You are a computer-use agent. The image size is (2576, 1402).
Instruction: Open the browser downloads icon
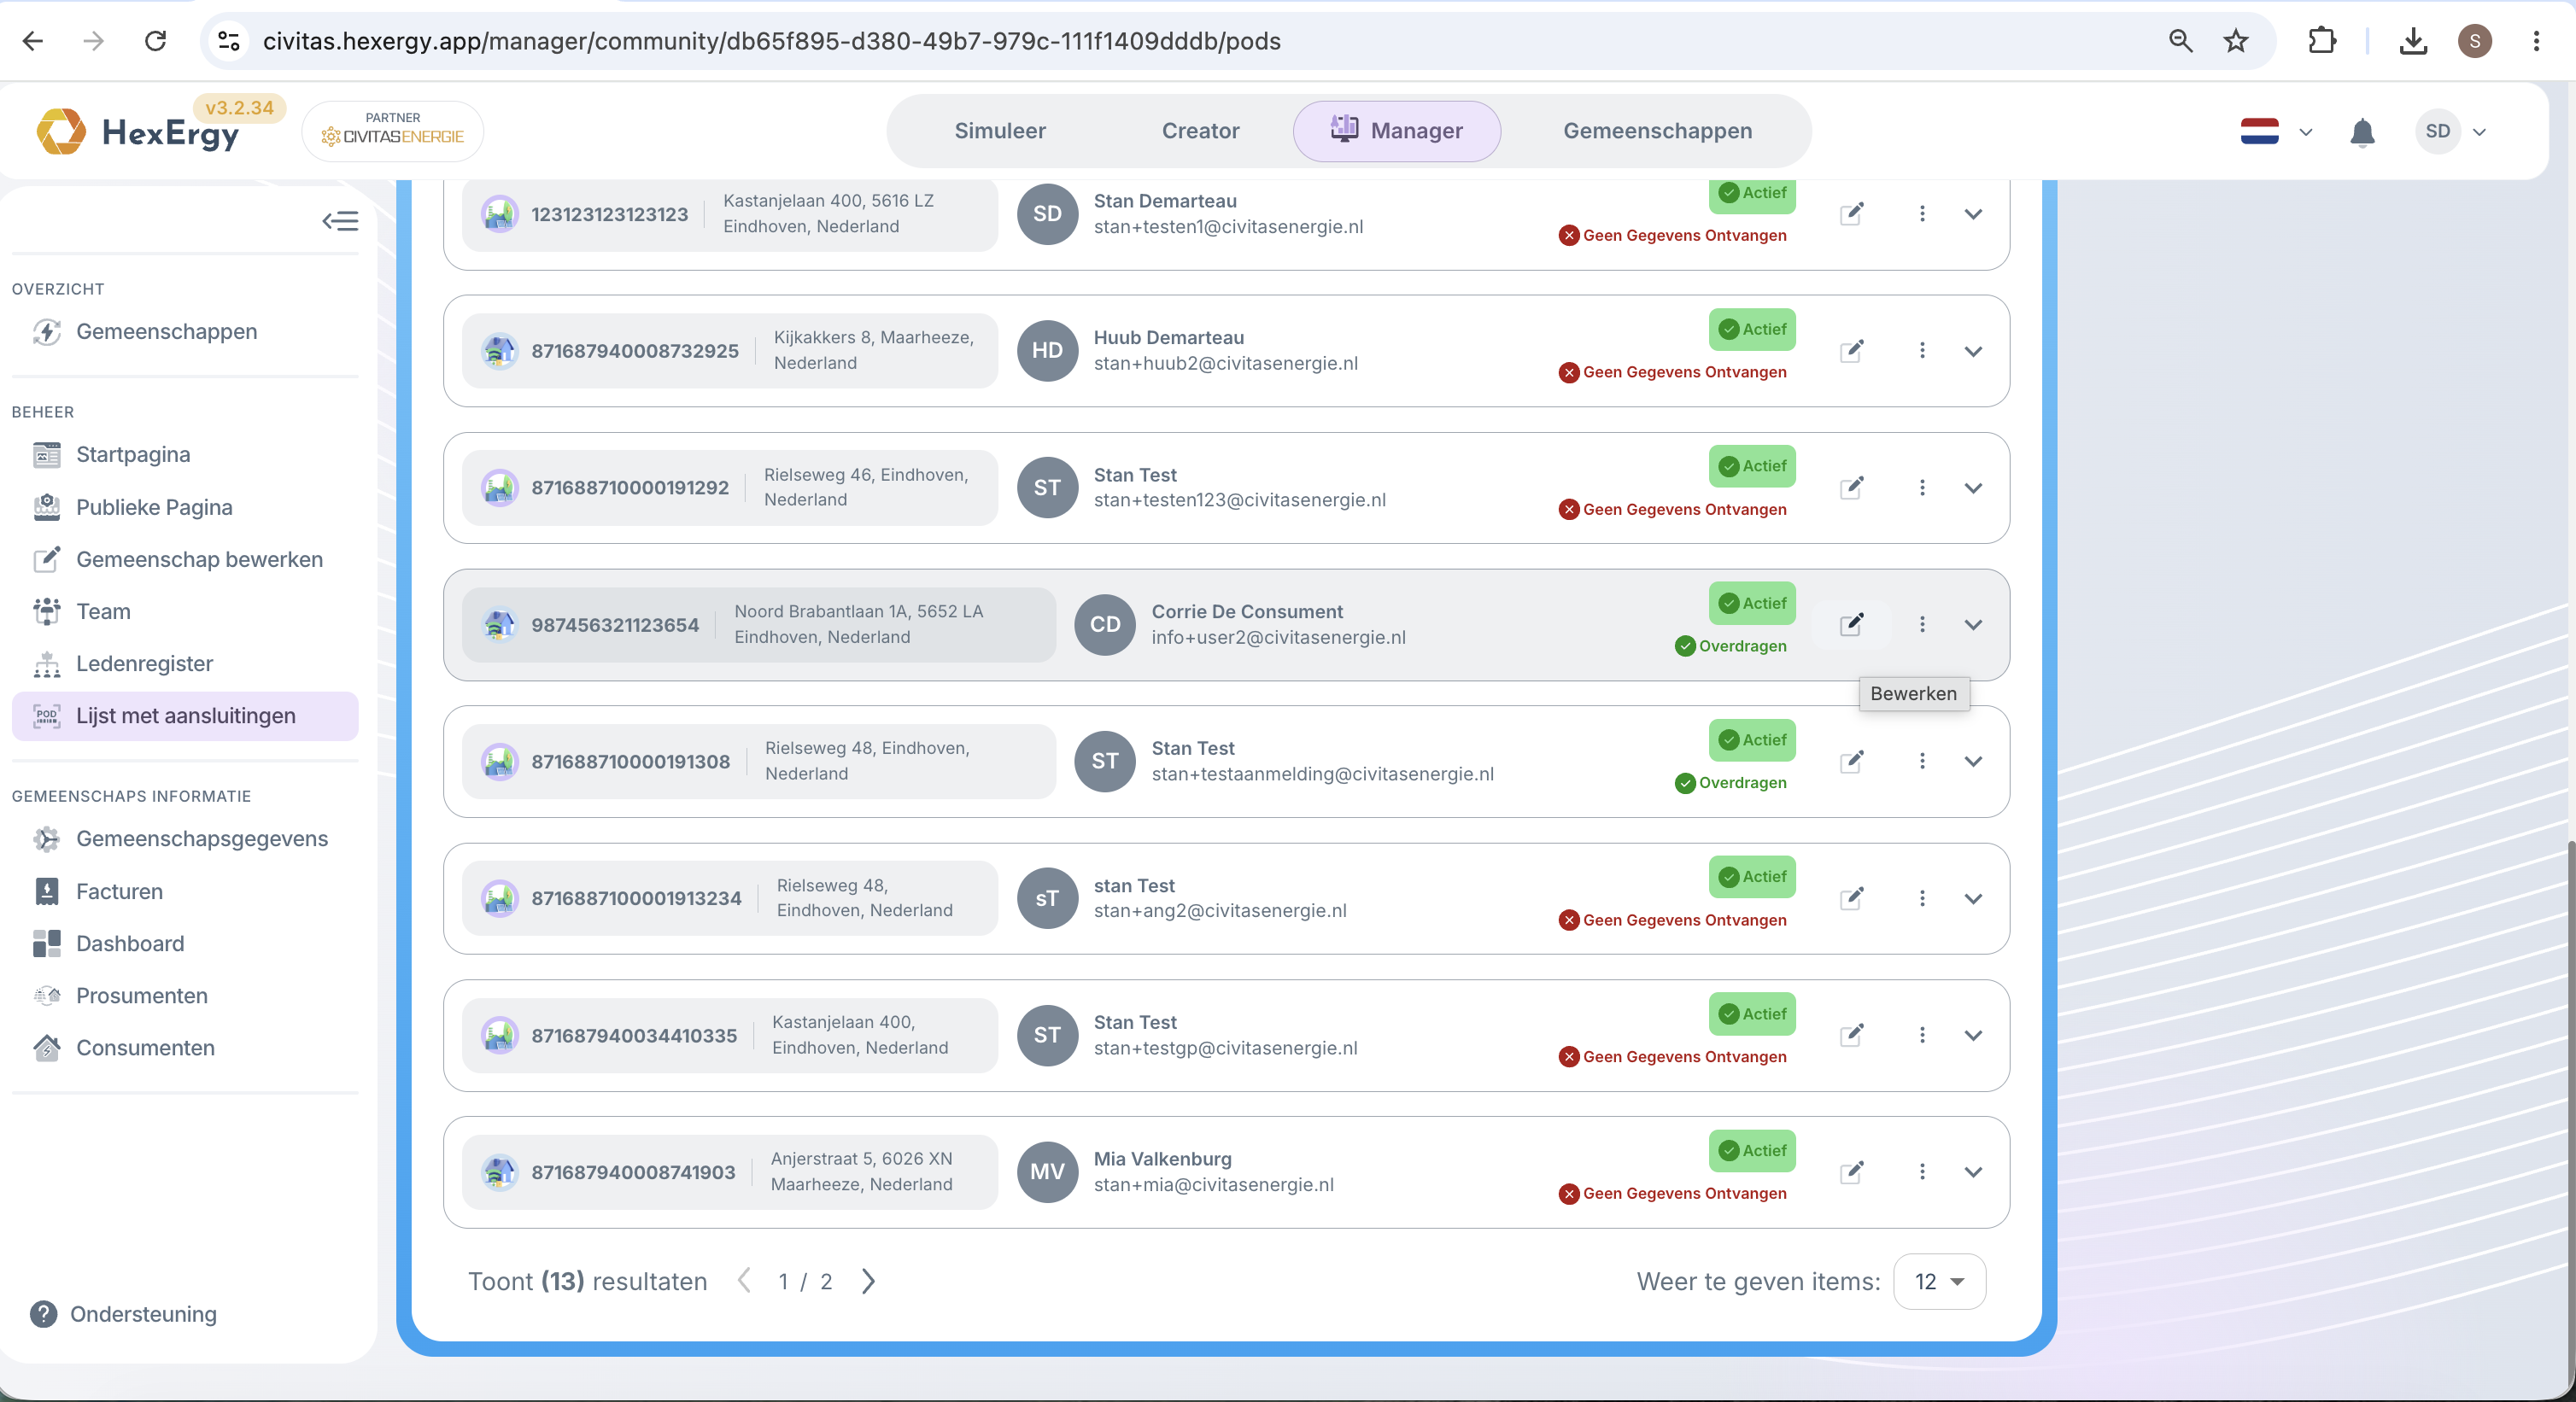click(x=2412, y=41)
